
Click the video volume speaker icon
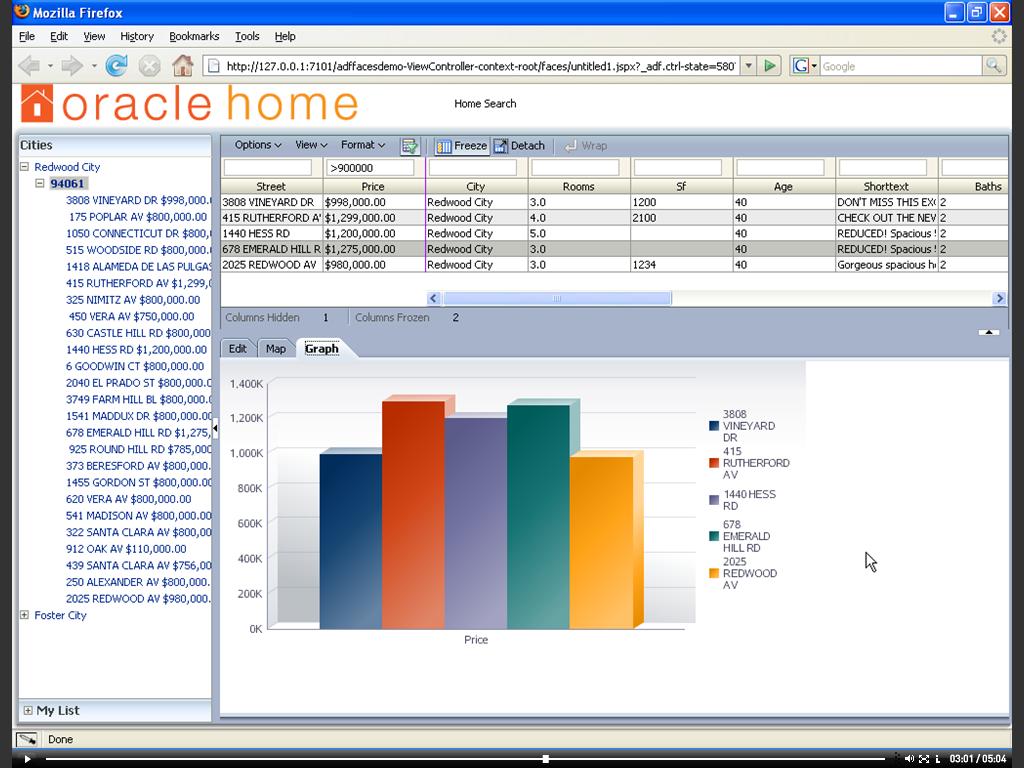909,759
